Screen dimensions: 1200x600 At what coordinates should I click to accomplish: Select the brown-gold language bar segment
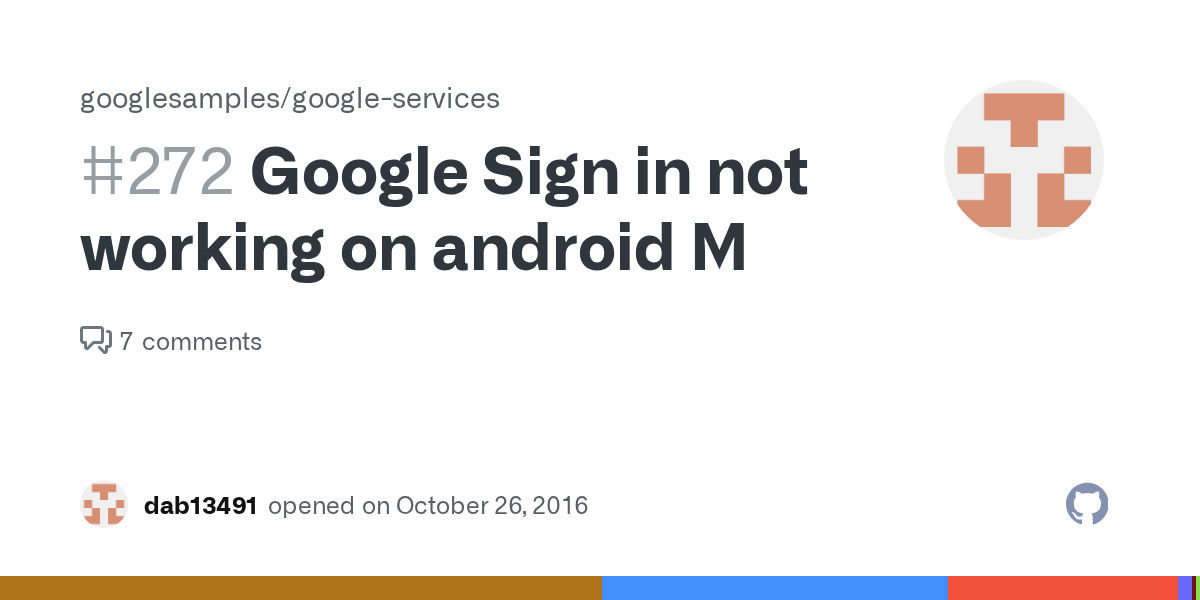coord(300,588)
